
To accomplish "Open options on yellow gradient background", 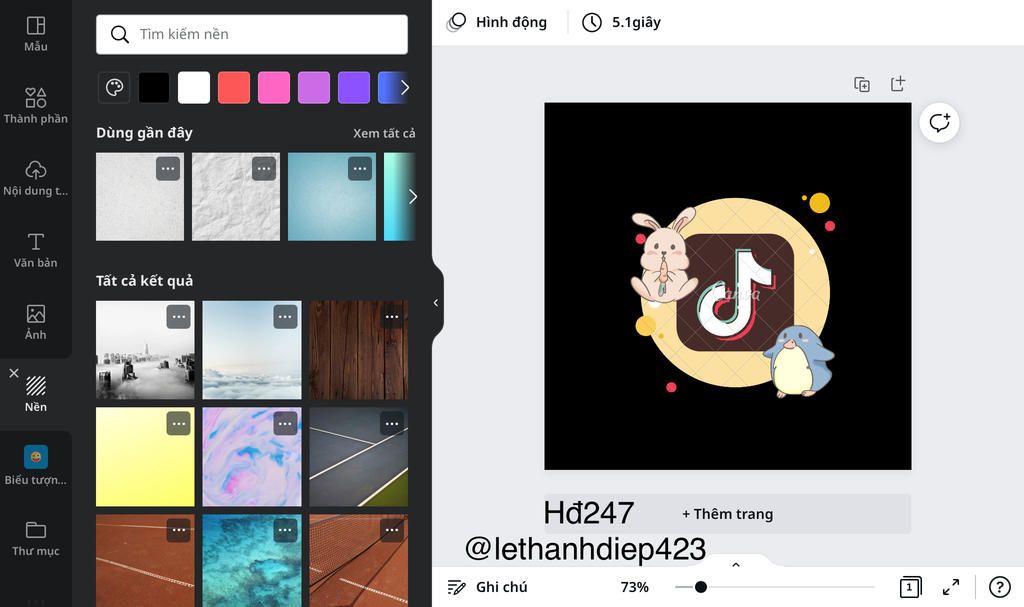I will [178, 423].
